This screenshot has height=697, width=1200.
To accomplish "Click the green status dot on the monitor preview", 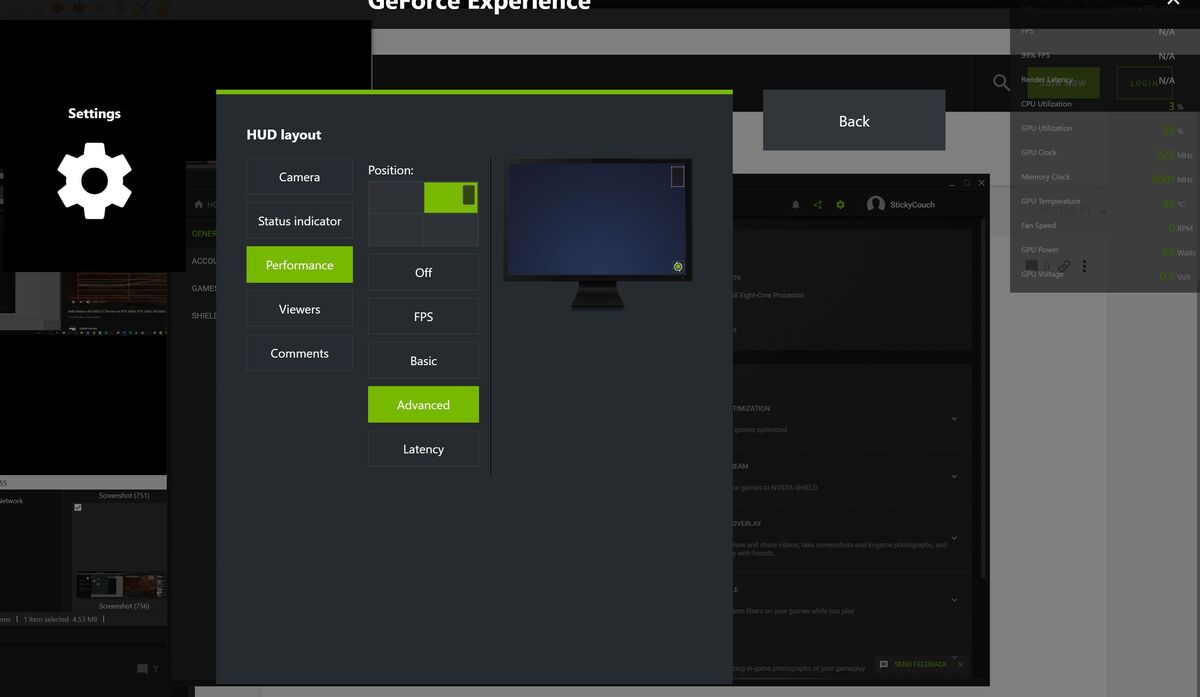I will click(x=678, y=267).
